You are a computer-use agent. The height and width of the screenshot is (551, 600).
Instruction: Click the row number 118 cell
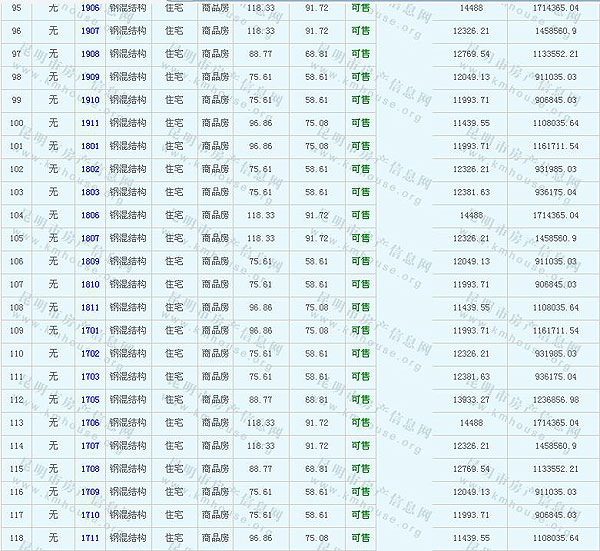(x=16, y=537)
